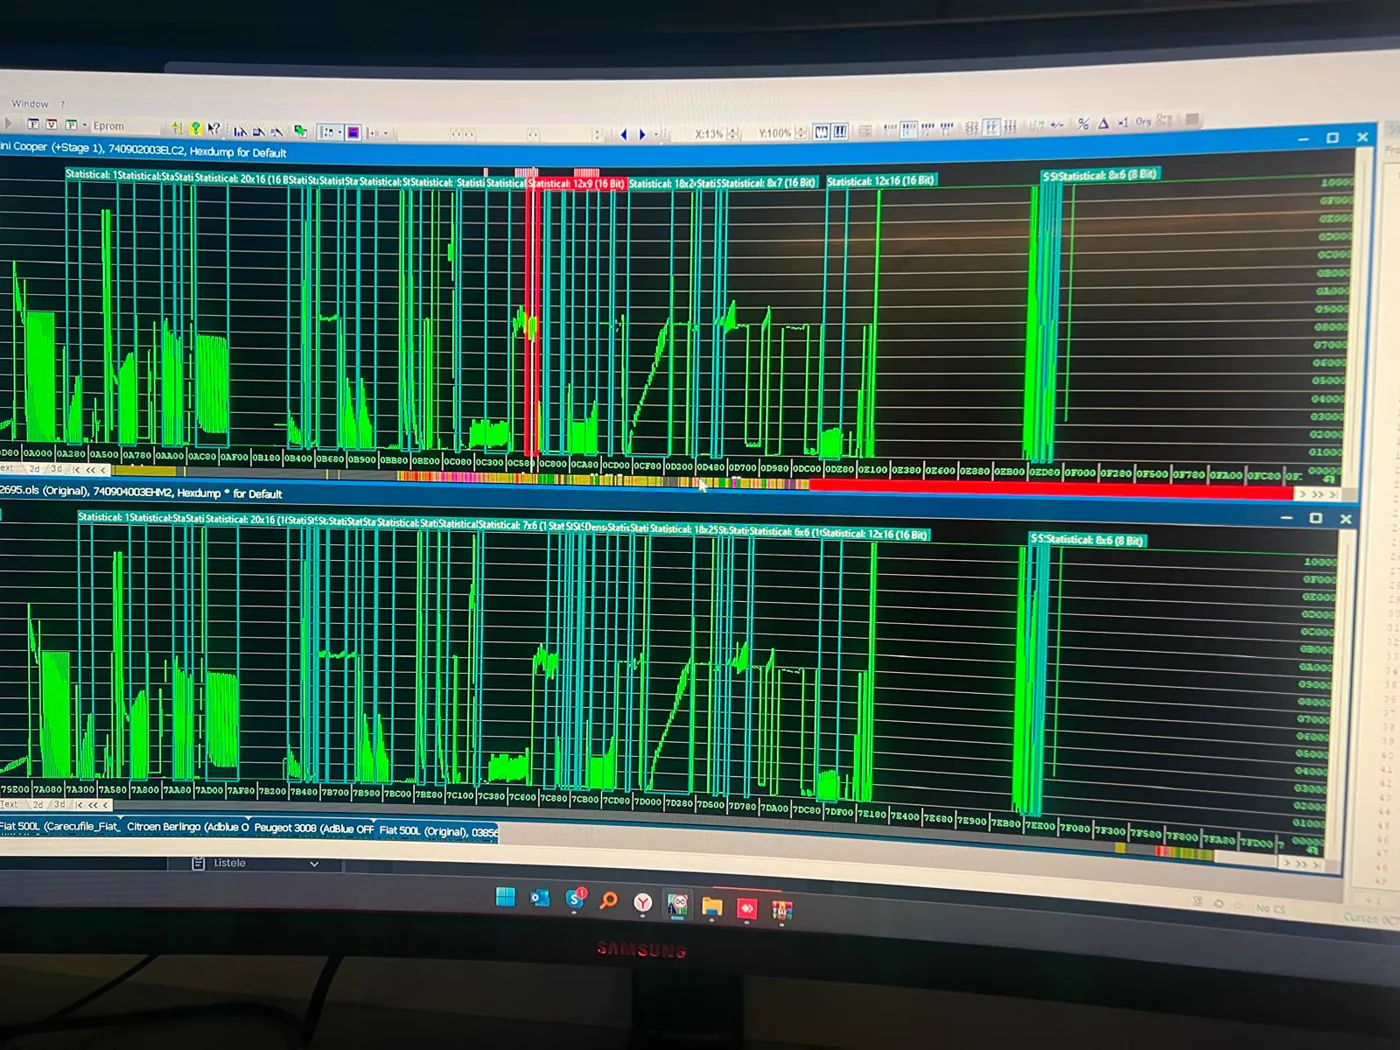Open the dropdown arrow beside the P icon
The width and height of the screenshot is (1400, 1050).
[84, 126]
